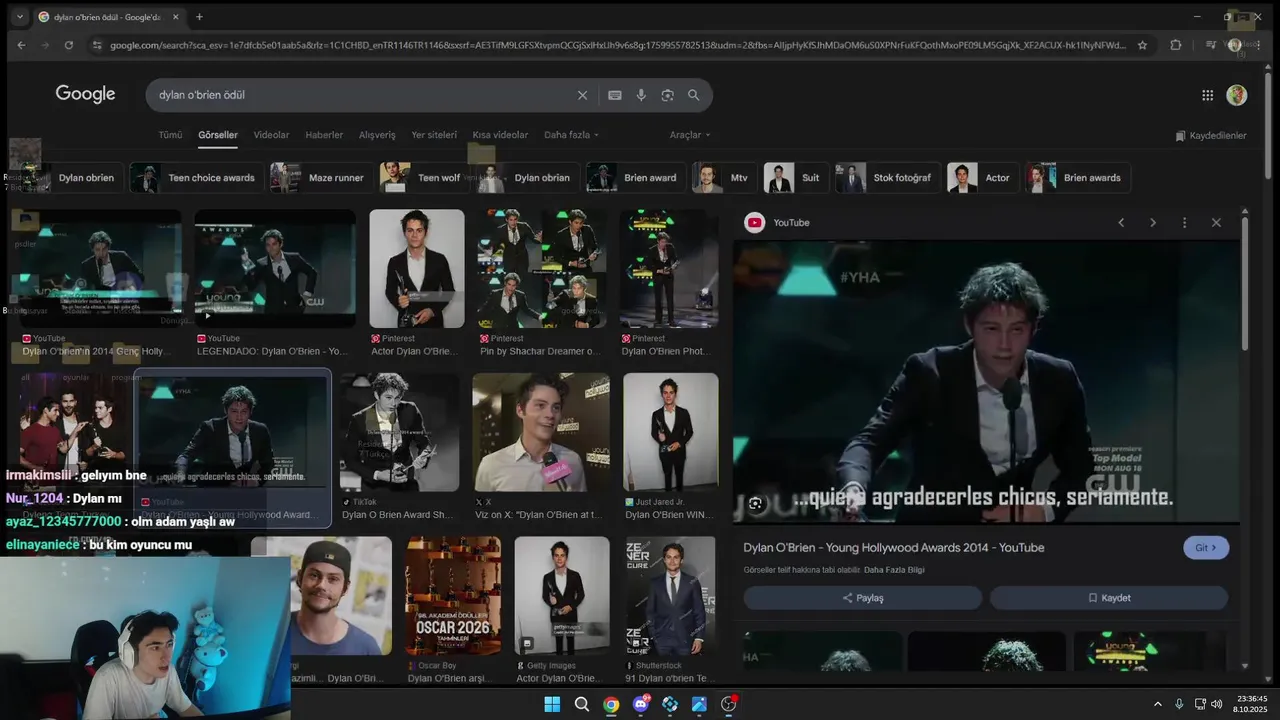Start voice search with microphone

[x=641, y=95]
